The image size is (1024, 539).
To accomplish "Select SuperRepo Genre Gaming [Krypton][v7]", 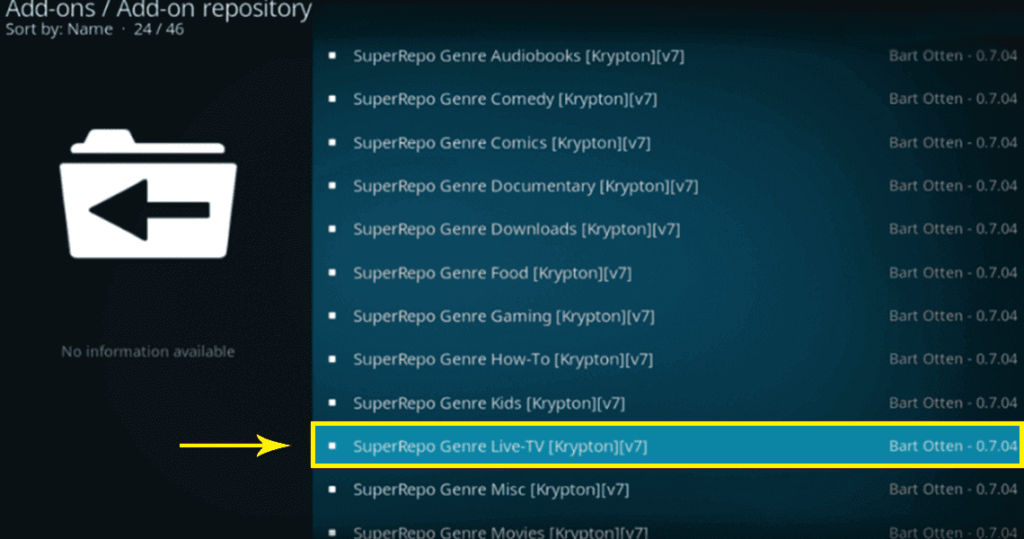I will point(668,316).
